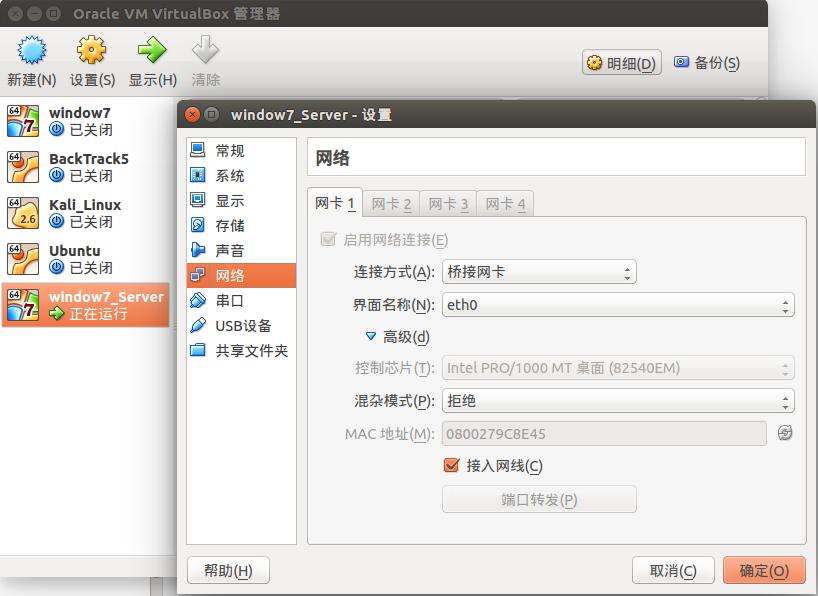This screenshot has height=596, width=818.
Task: Click window7 已关闭 status text
Action: coord(91,130)
